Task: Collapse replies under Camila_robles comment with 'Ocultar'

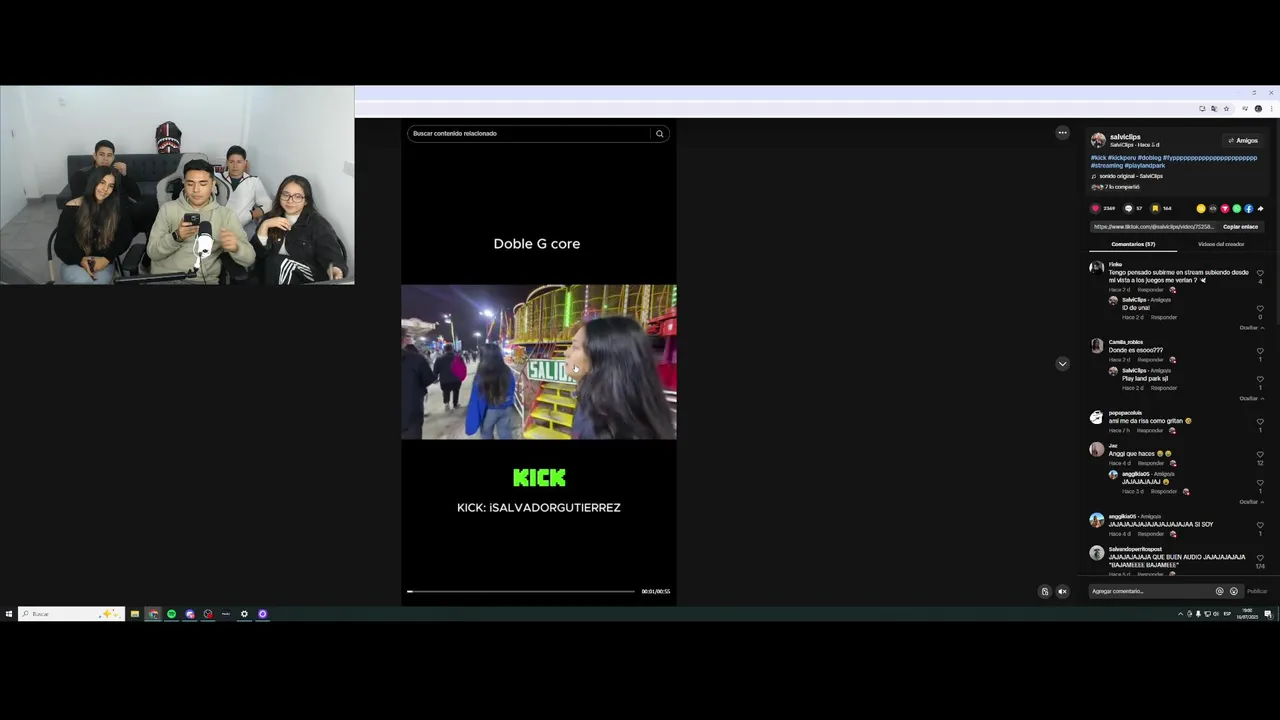Action: 1252,399
